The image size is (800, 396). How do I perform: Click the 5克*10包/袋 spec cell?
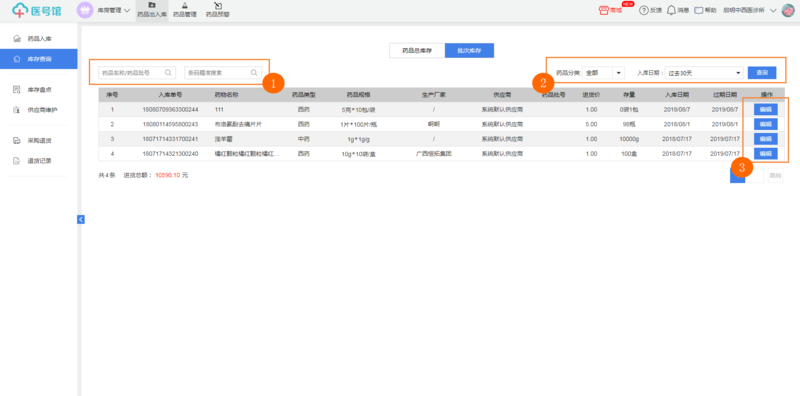pos(358,110)
